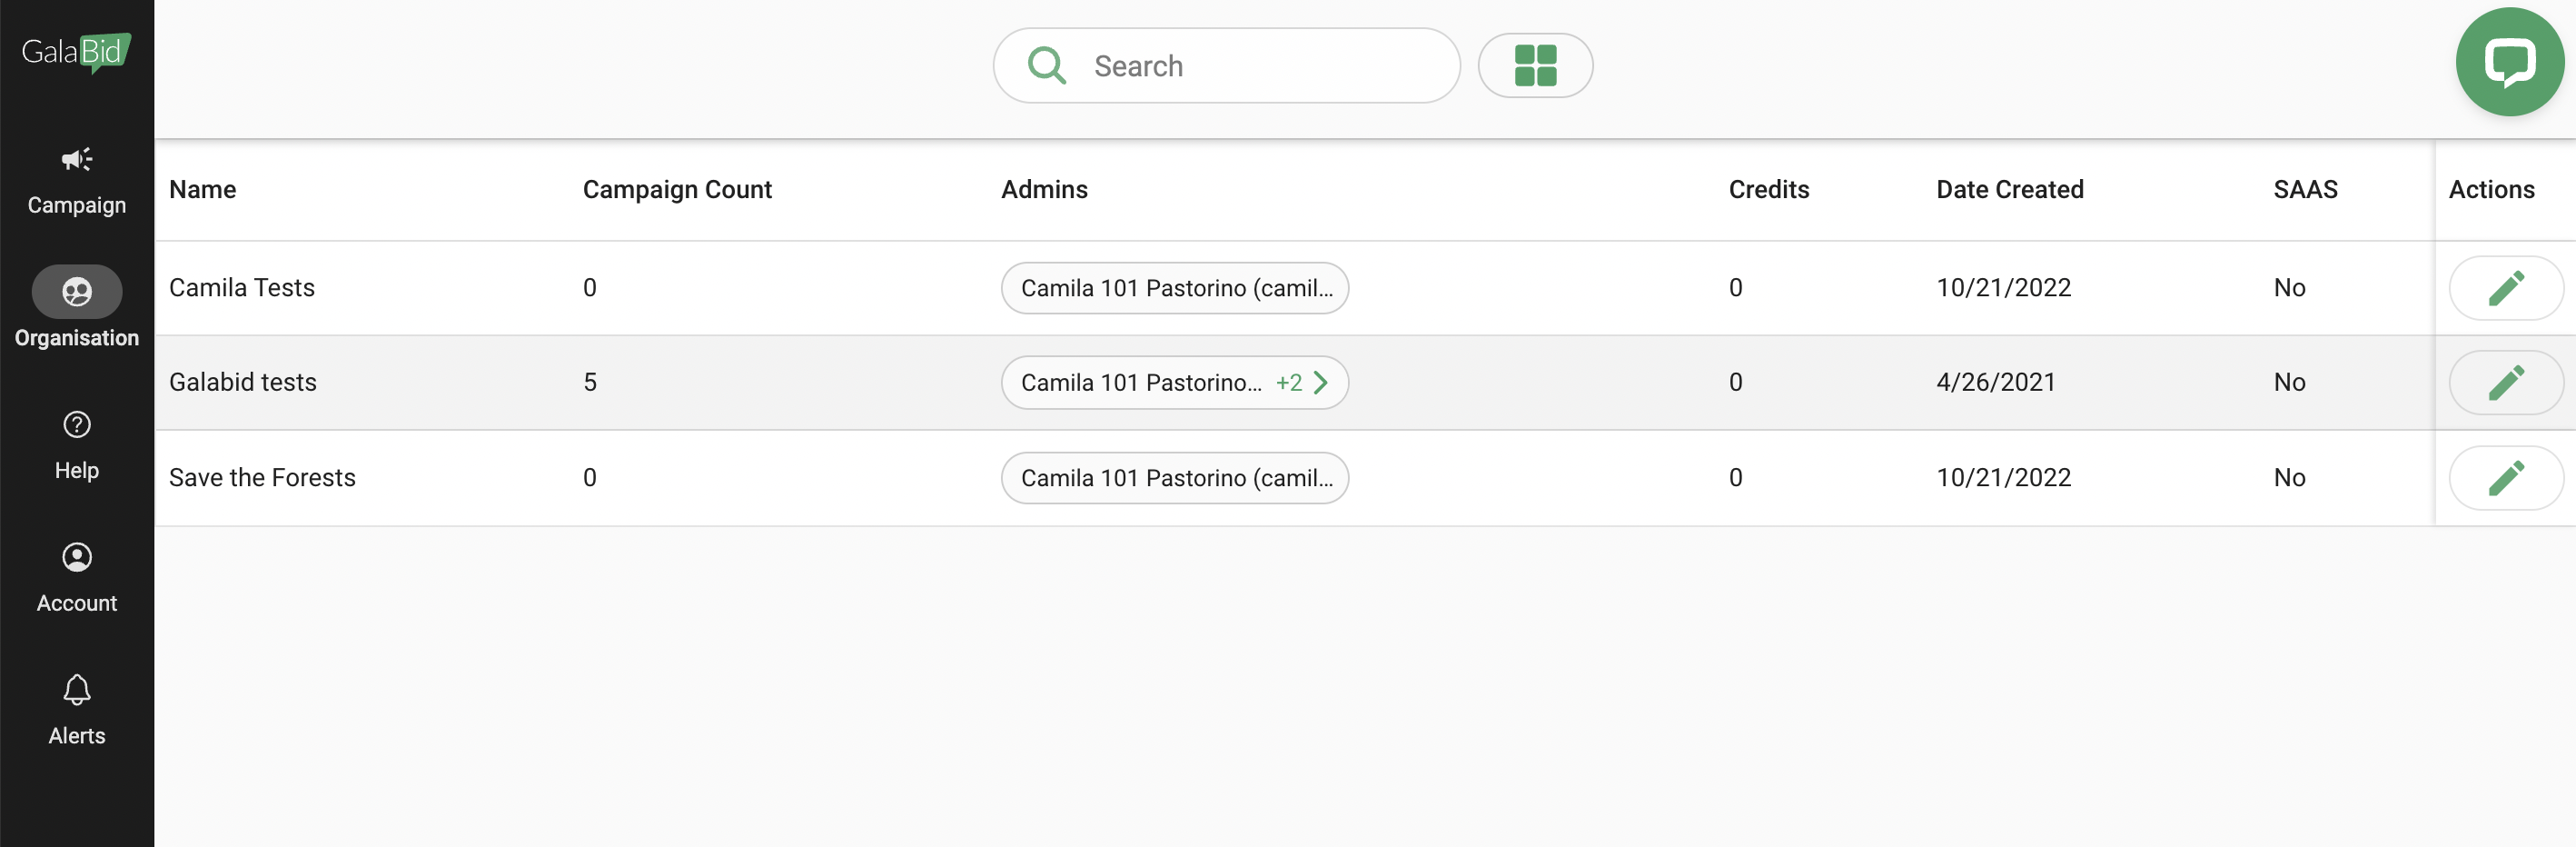Click the Campaign sidebar label
The height and width of the screenshot is (847, 2576).
click(x=77, y=205)
